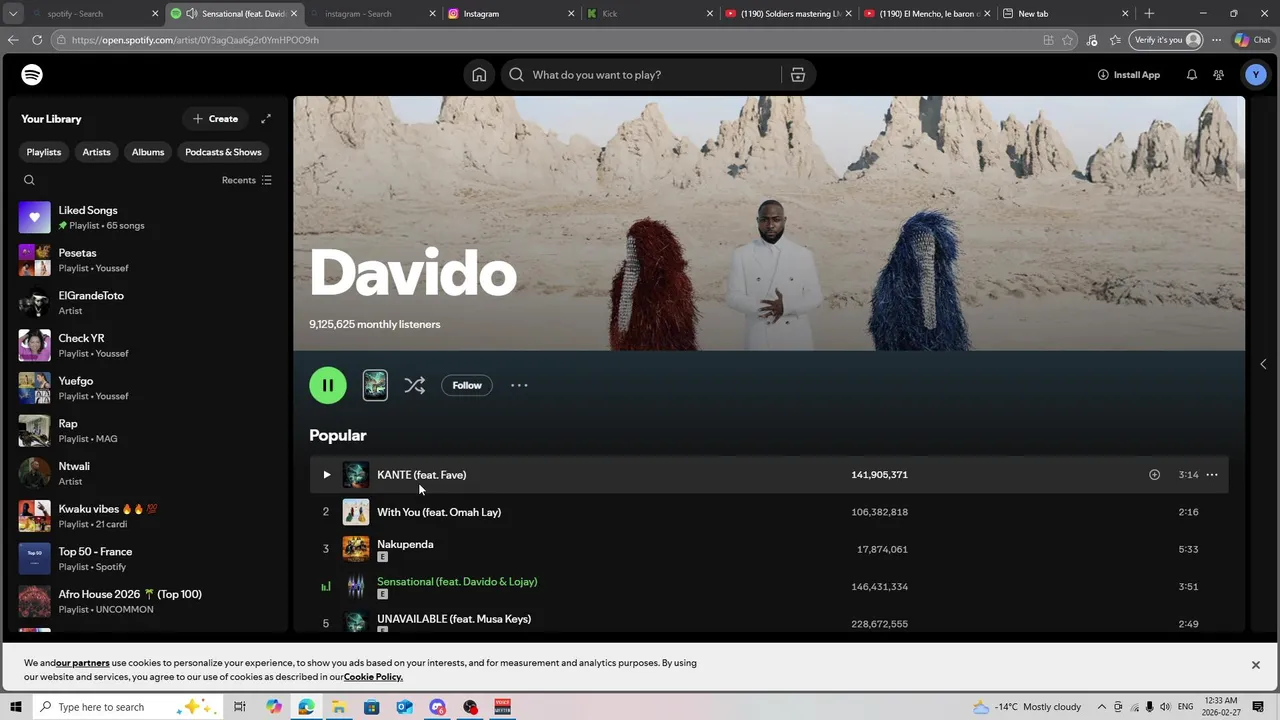Click the taskbar search box
The width and height of the screenshot is (1280, 720).
127,707
